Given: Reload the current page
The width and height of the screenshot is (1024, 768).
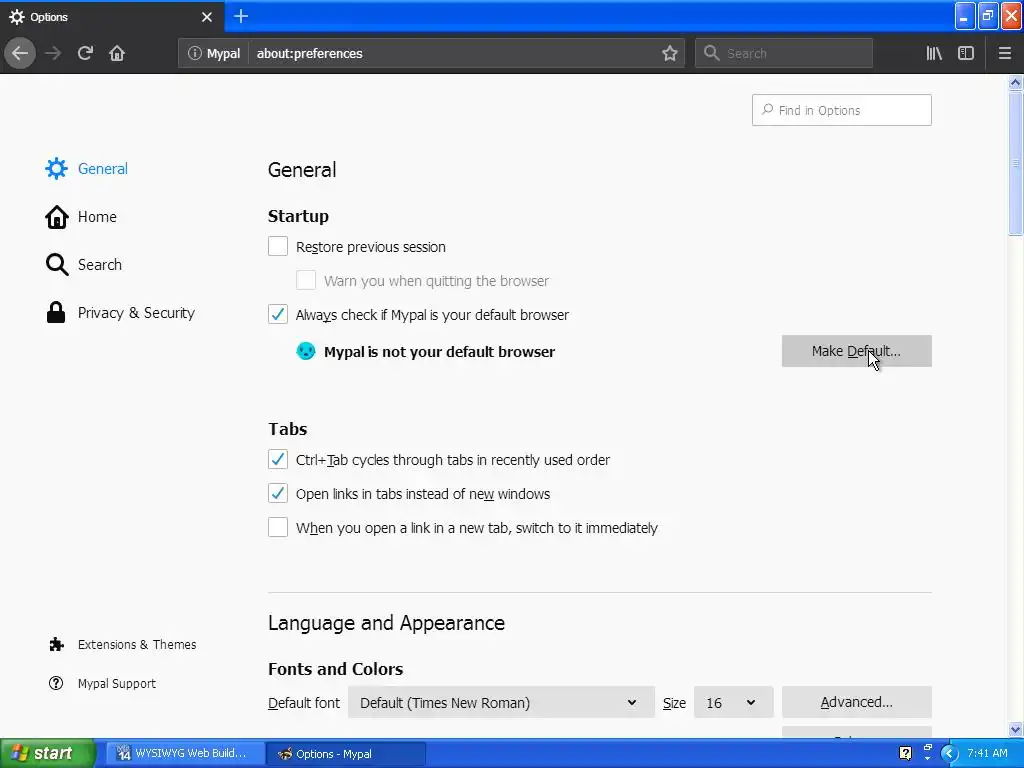Looking at the screenshot, I should [x=85, y=53].
